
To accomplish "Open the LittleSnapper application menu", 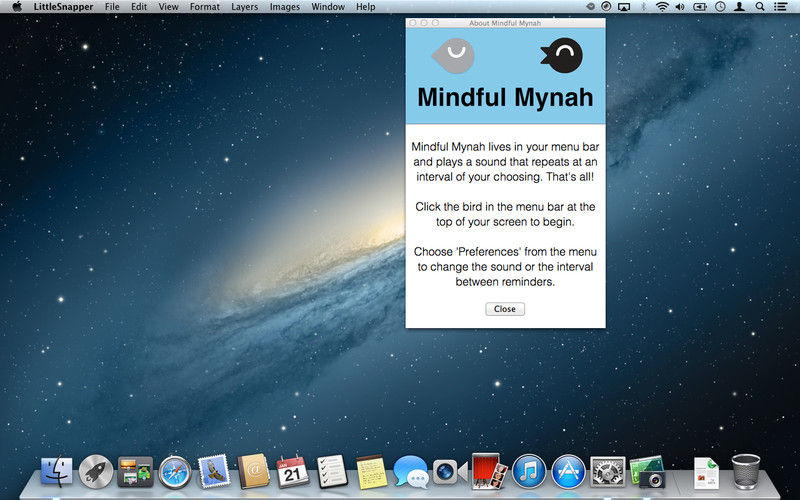I will coord(63,7).
